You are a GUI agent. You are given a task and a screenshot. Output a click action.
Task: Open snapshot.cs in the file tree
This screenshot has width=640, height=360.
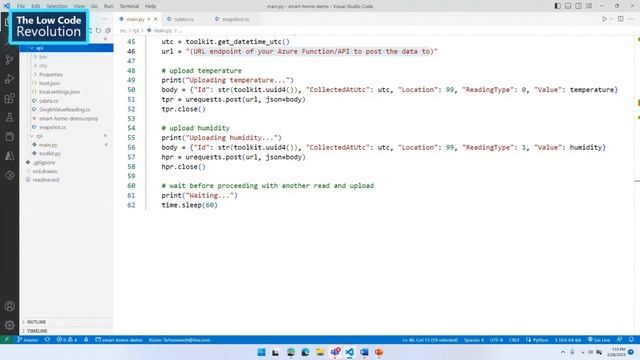coord(66,127)
